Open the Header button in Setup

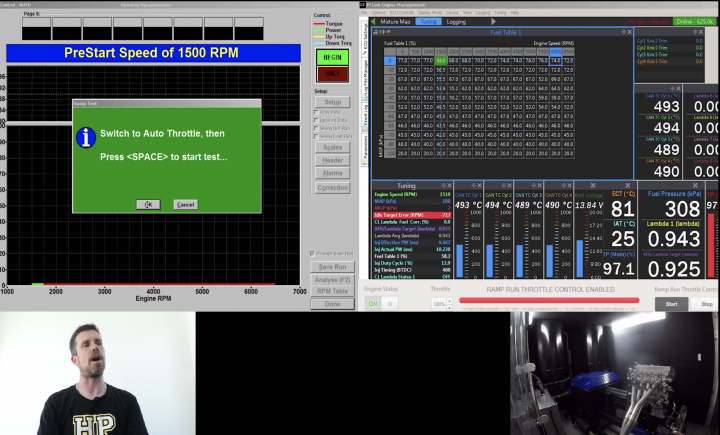click(x=332, y=160)
